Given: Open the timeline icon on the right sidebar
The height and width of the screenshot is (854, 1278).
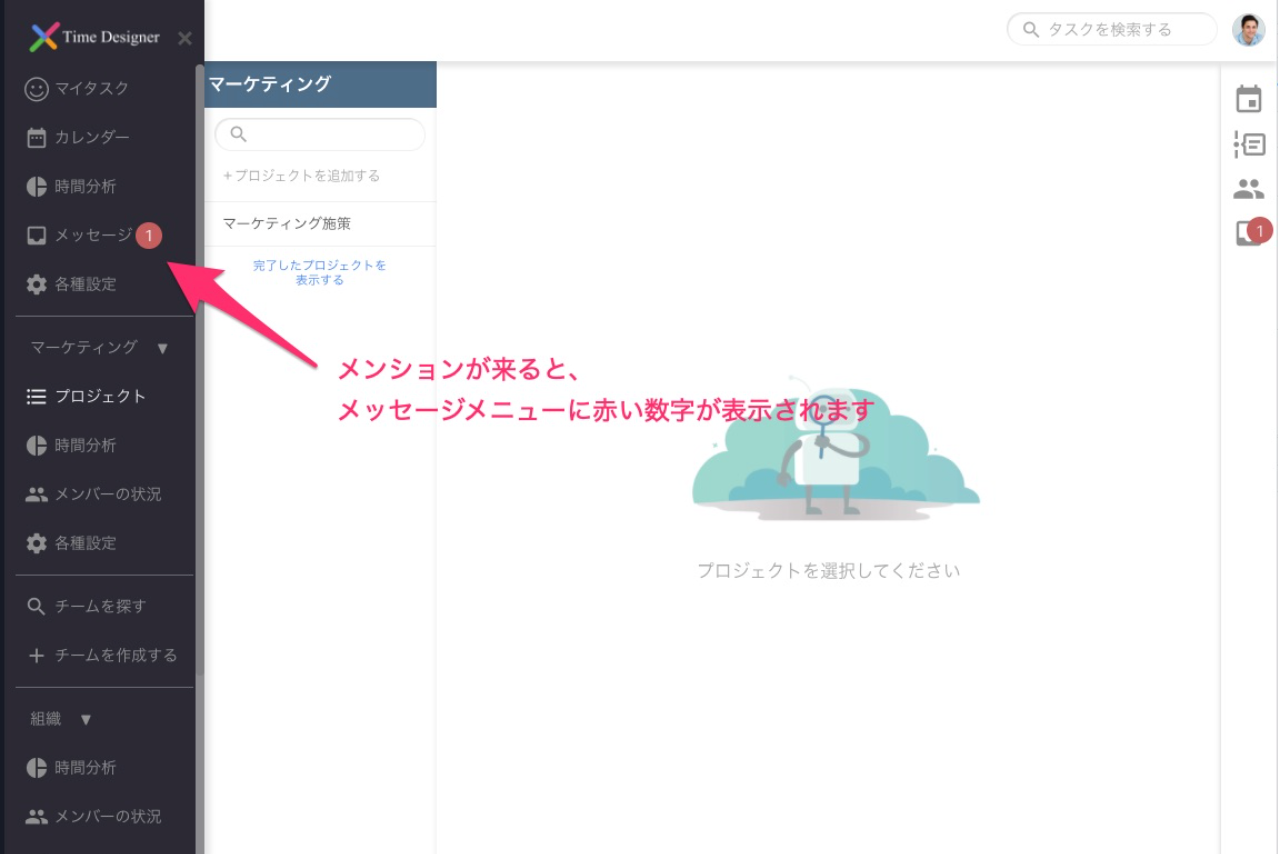Looking at the screenshot, I should (x=1249, y=145).
